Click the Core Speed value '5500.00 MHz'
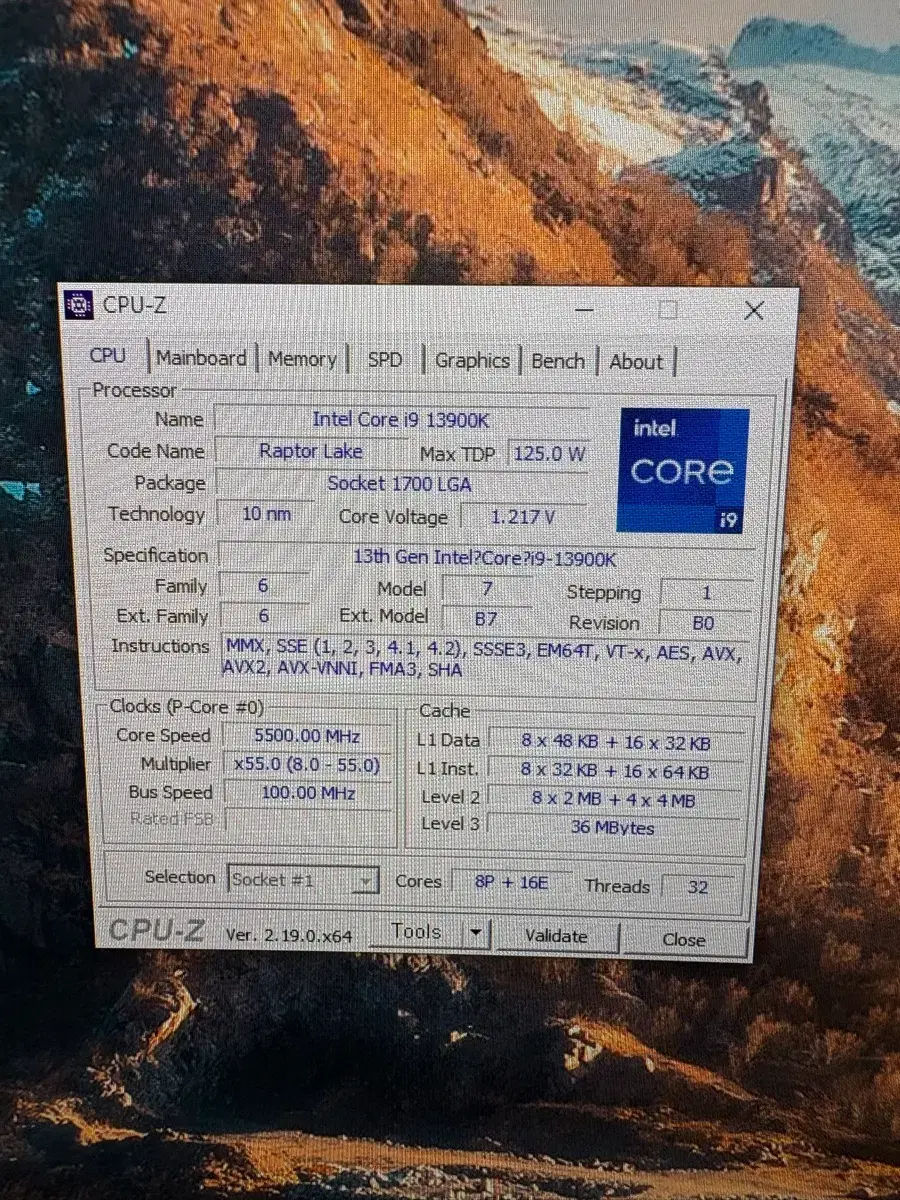The height and width of the screenshot is (1200, 900). 307,736
